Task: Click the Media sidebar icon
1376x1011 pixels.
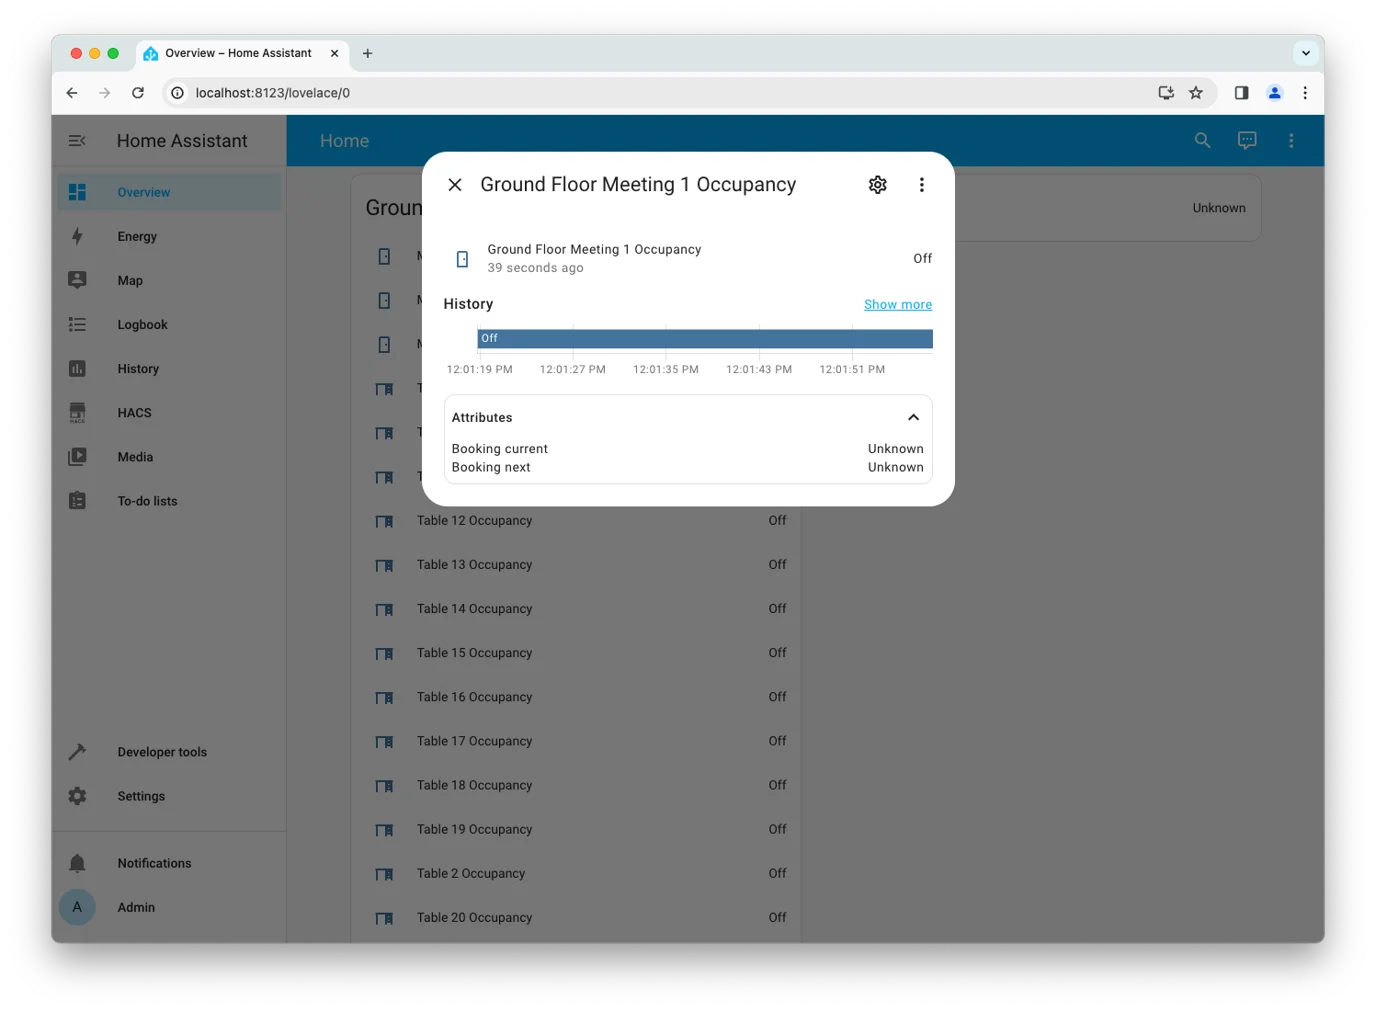Action: click(x=77, y=457)
